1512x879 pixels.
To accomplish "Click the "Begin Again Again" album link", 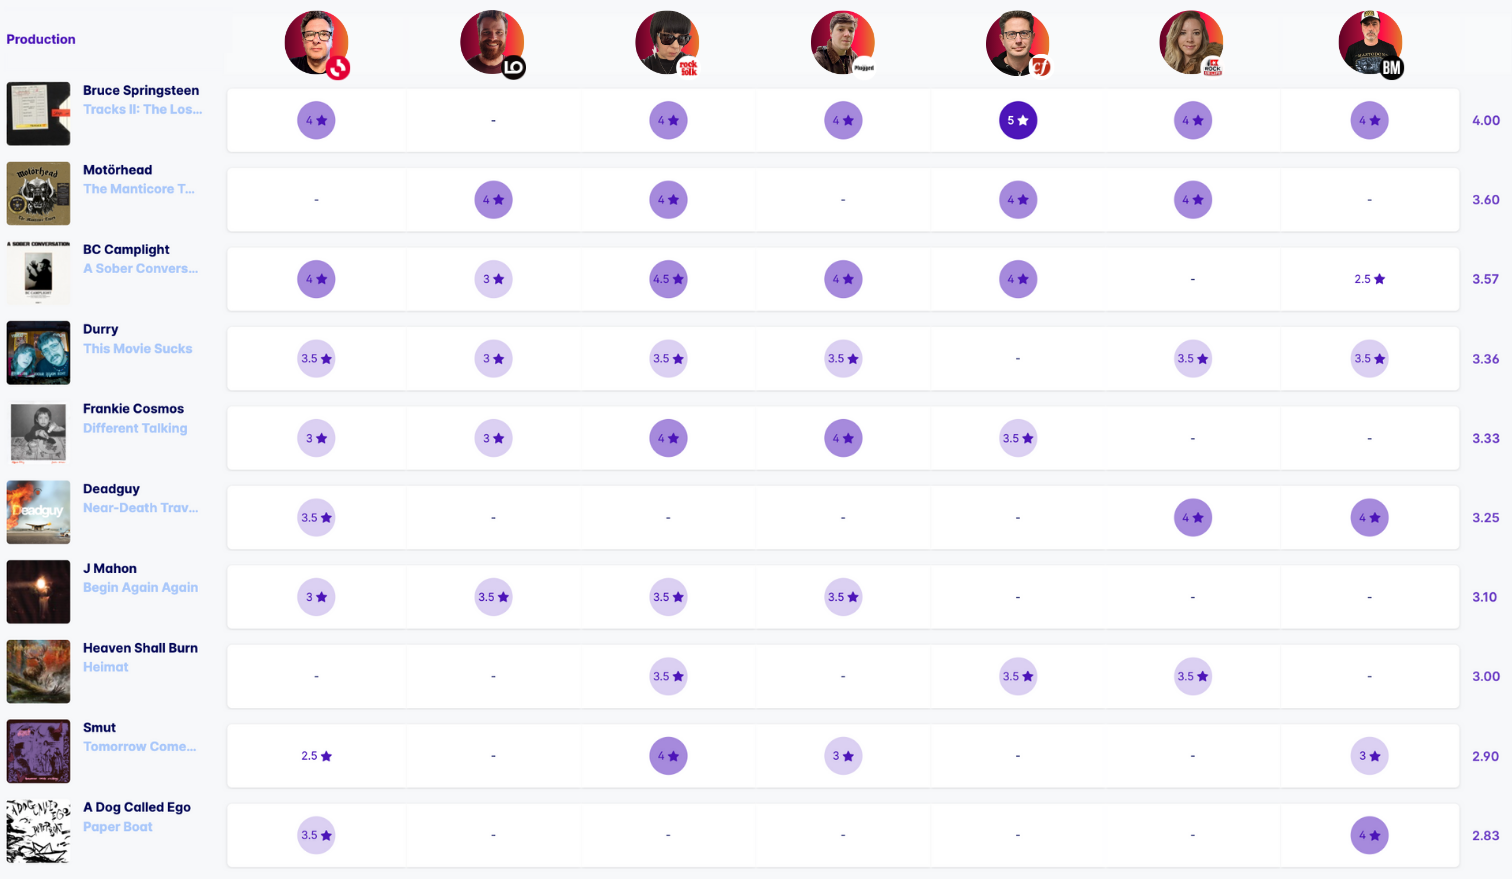I will (x=140, y=588).
